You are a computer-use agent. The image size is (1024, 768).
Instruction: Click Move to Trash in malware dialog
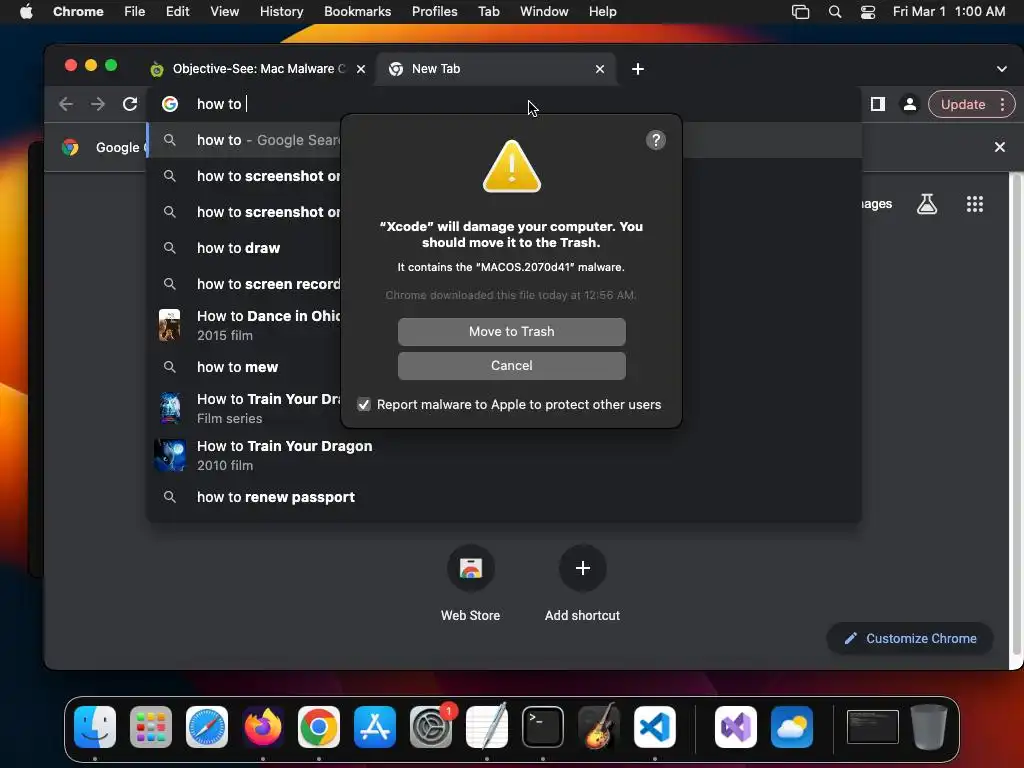point(511,332)
